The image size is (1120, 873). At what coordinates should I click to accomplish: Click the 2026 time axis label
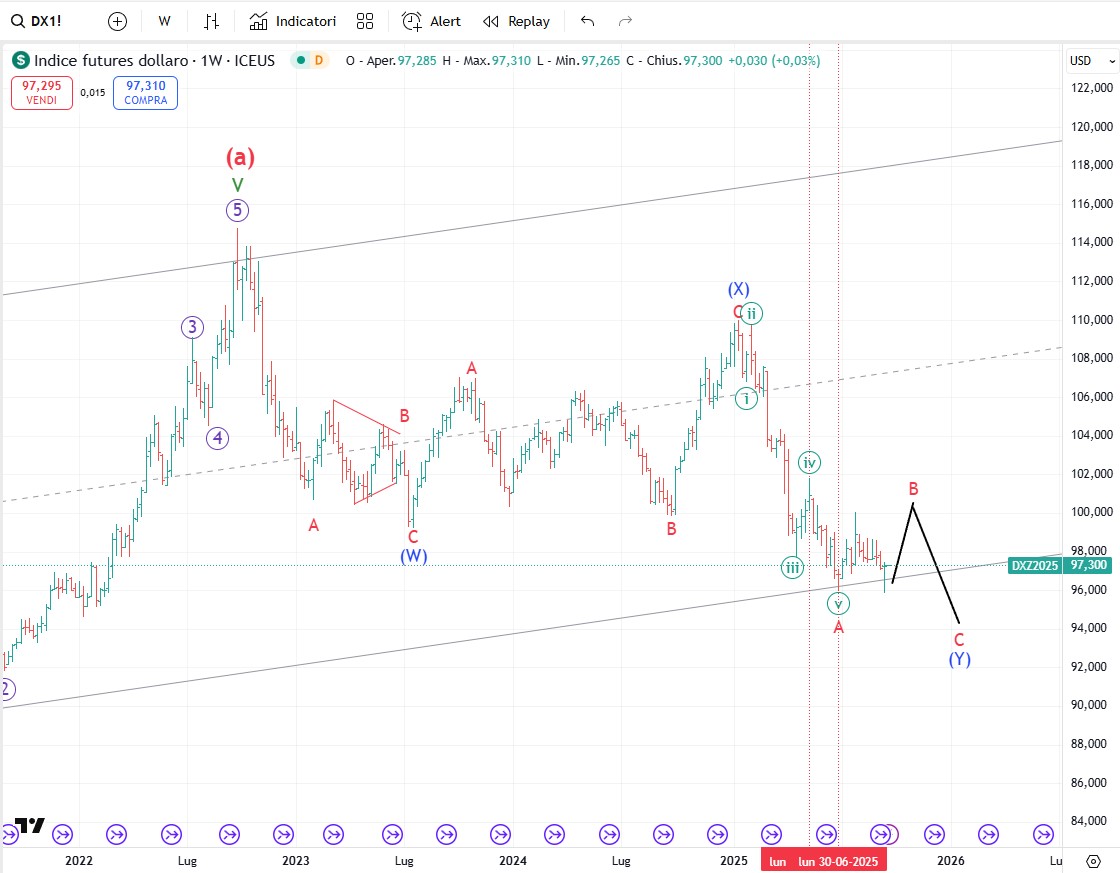pos(951,860)
